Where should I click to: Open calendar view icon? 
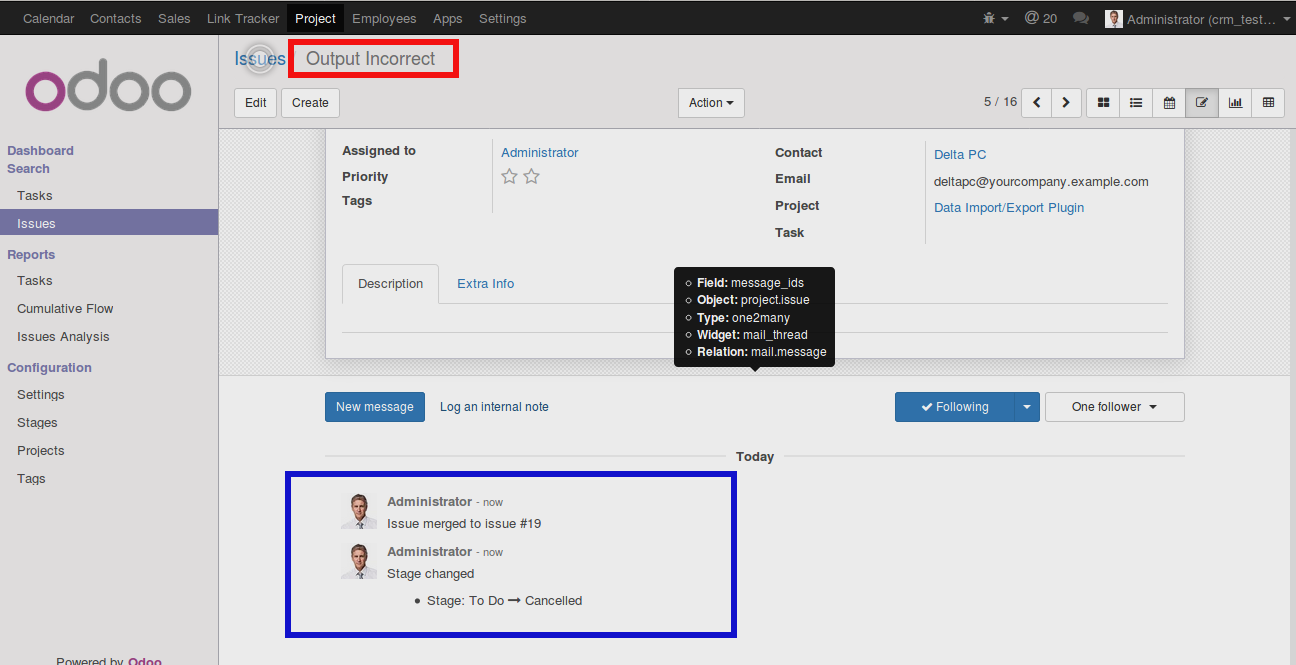point(1169,102)
